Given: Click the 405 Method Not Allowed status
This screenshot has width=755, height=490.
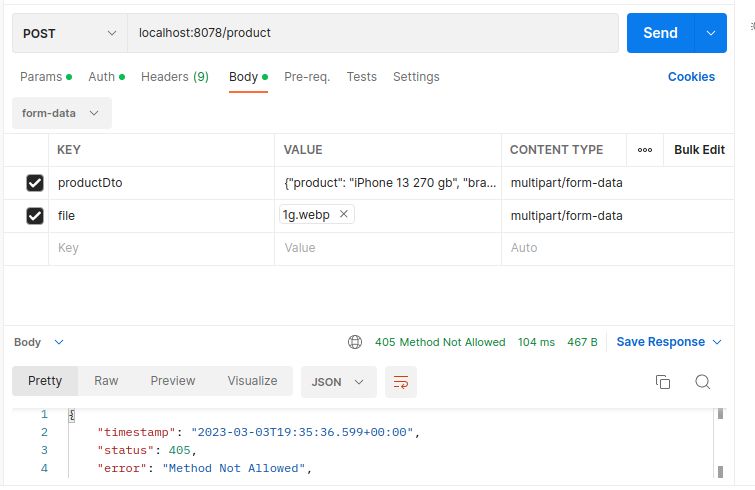Looking at the screenshot, I should coord(440,342).
